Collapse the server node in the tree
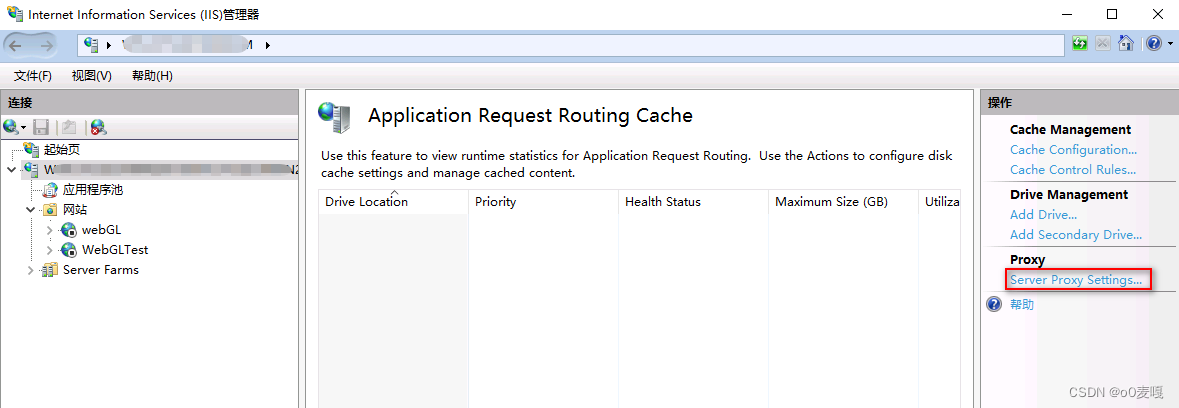The height and width of the screenshot is (408, 1179). coord(11,170)
